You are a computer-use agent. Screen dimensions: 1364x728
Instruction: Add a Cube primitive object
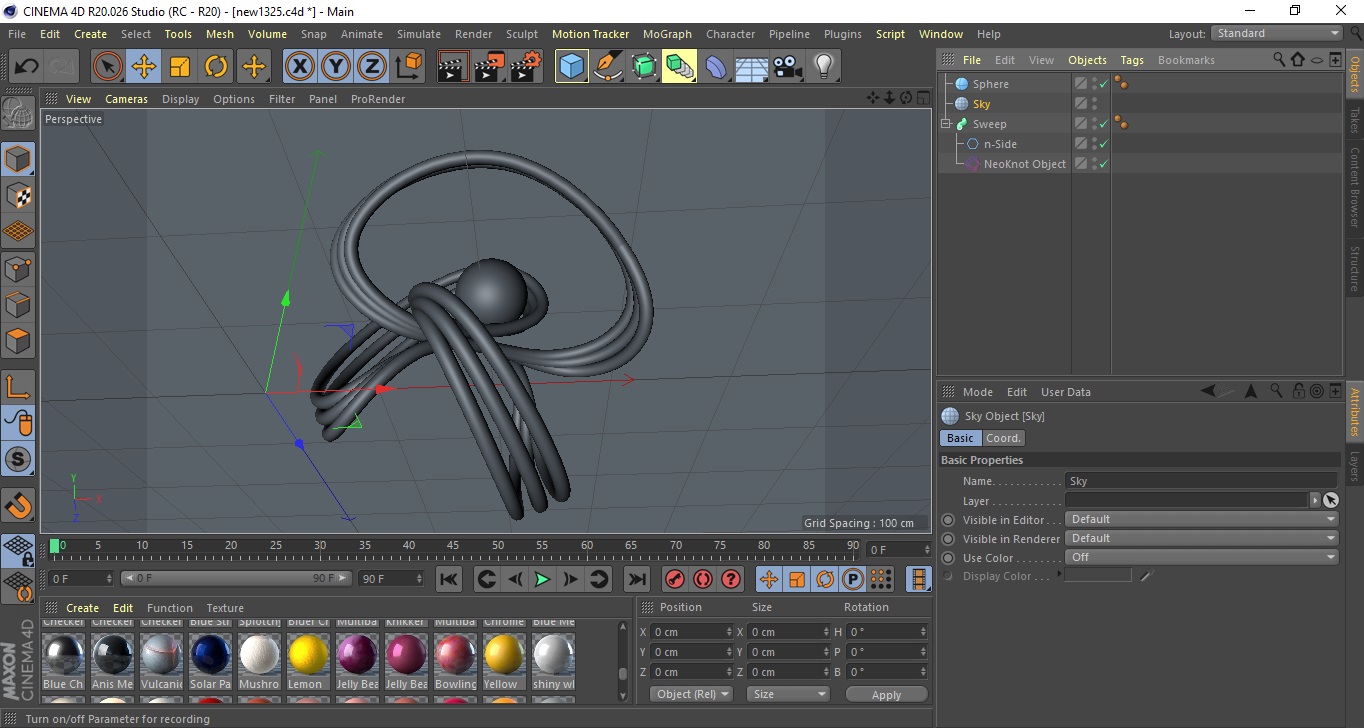click(571, 67)
